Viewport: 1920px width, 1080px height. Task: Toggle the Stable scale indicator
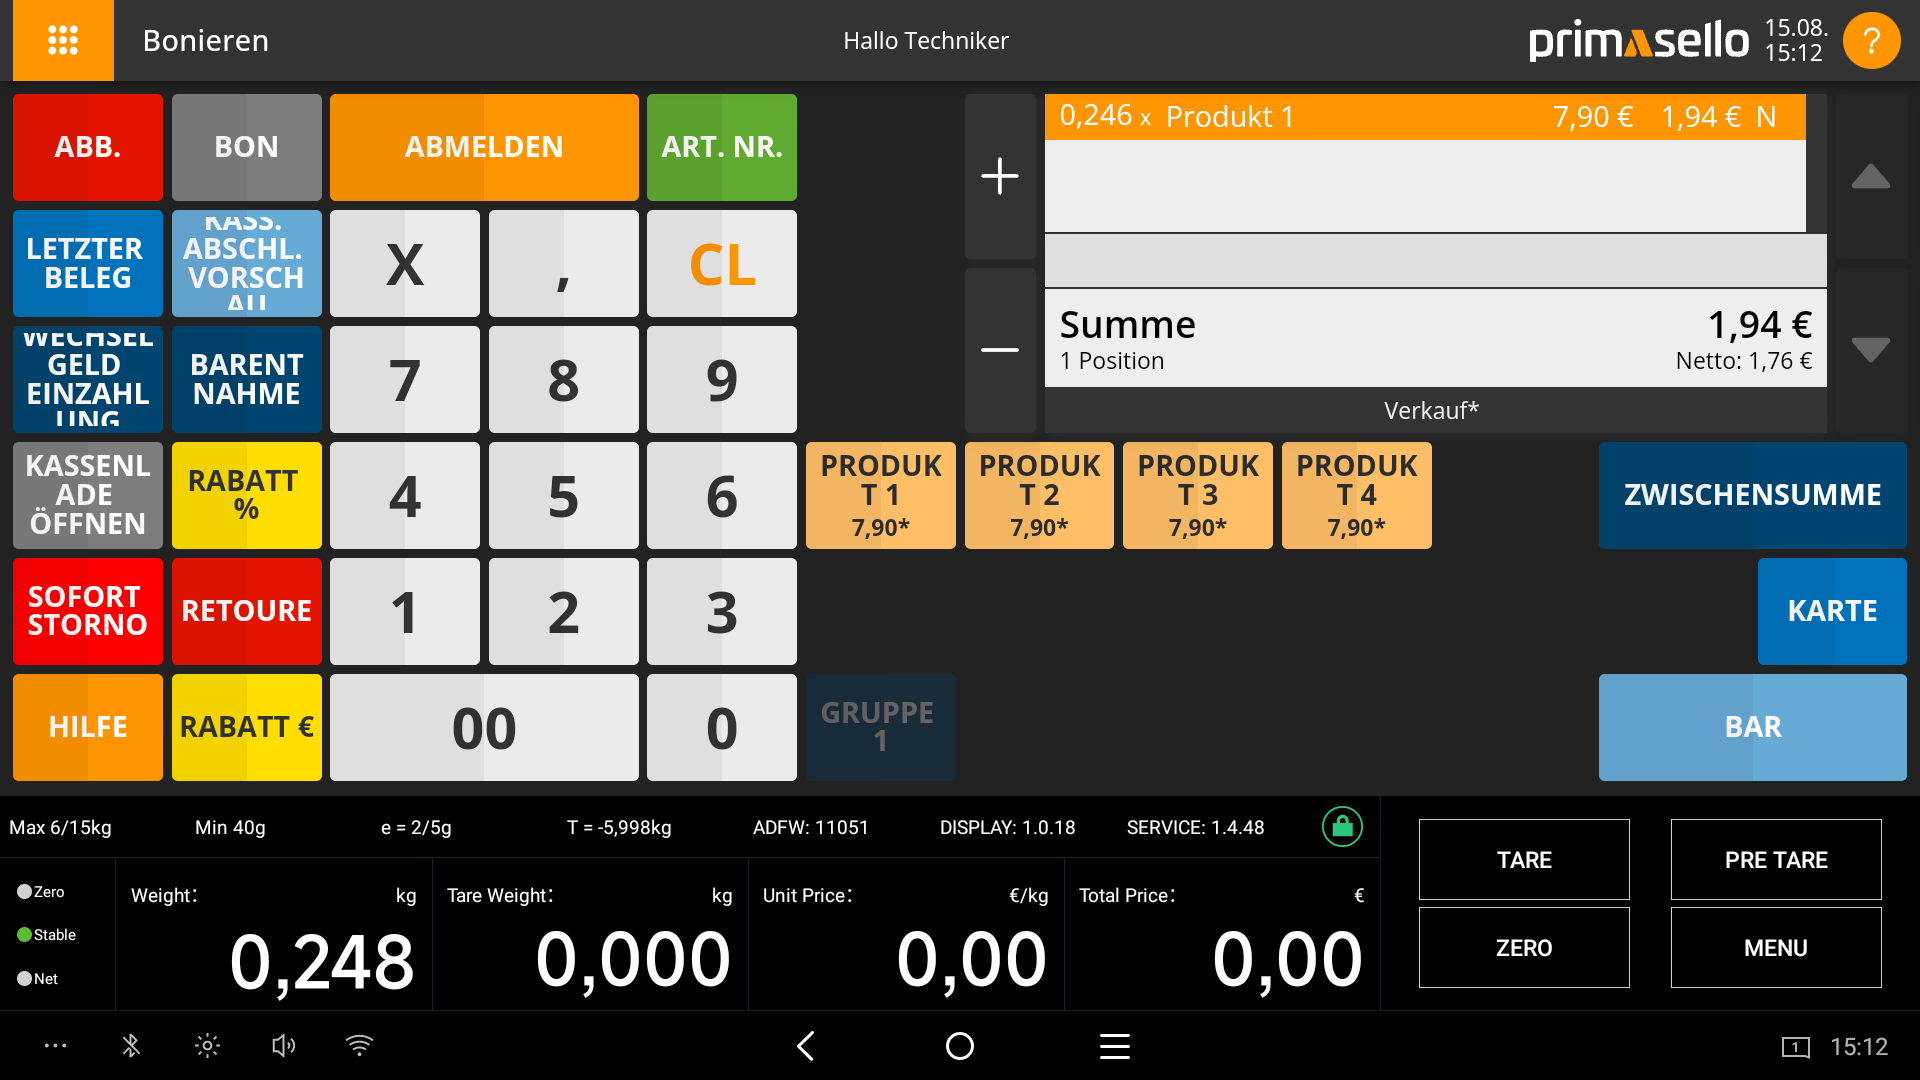click(26, 935)
